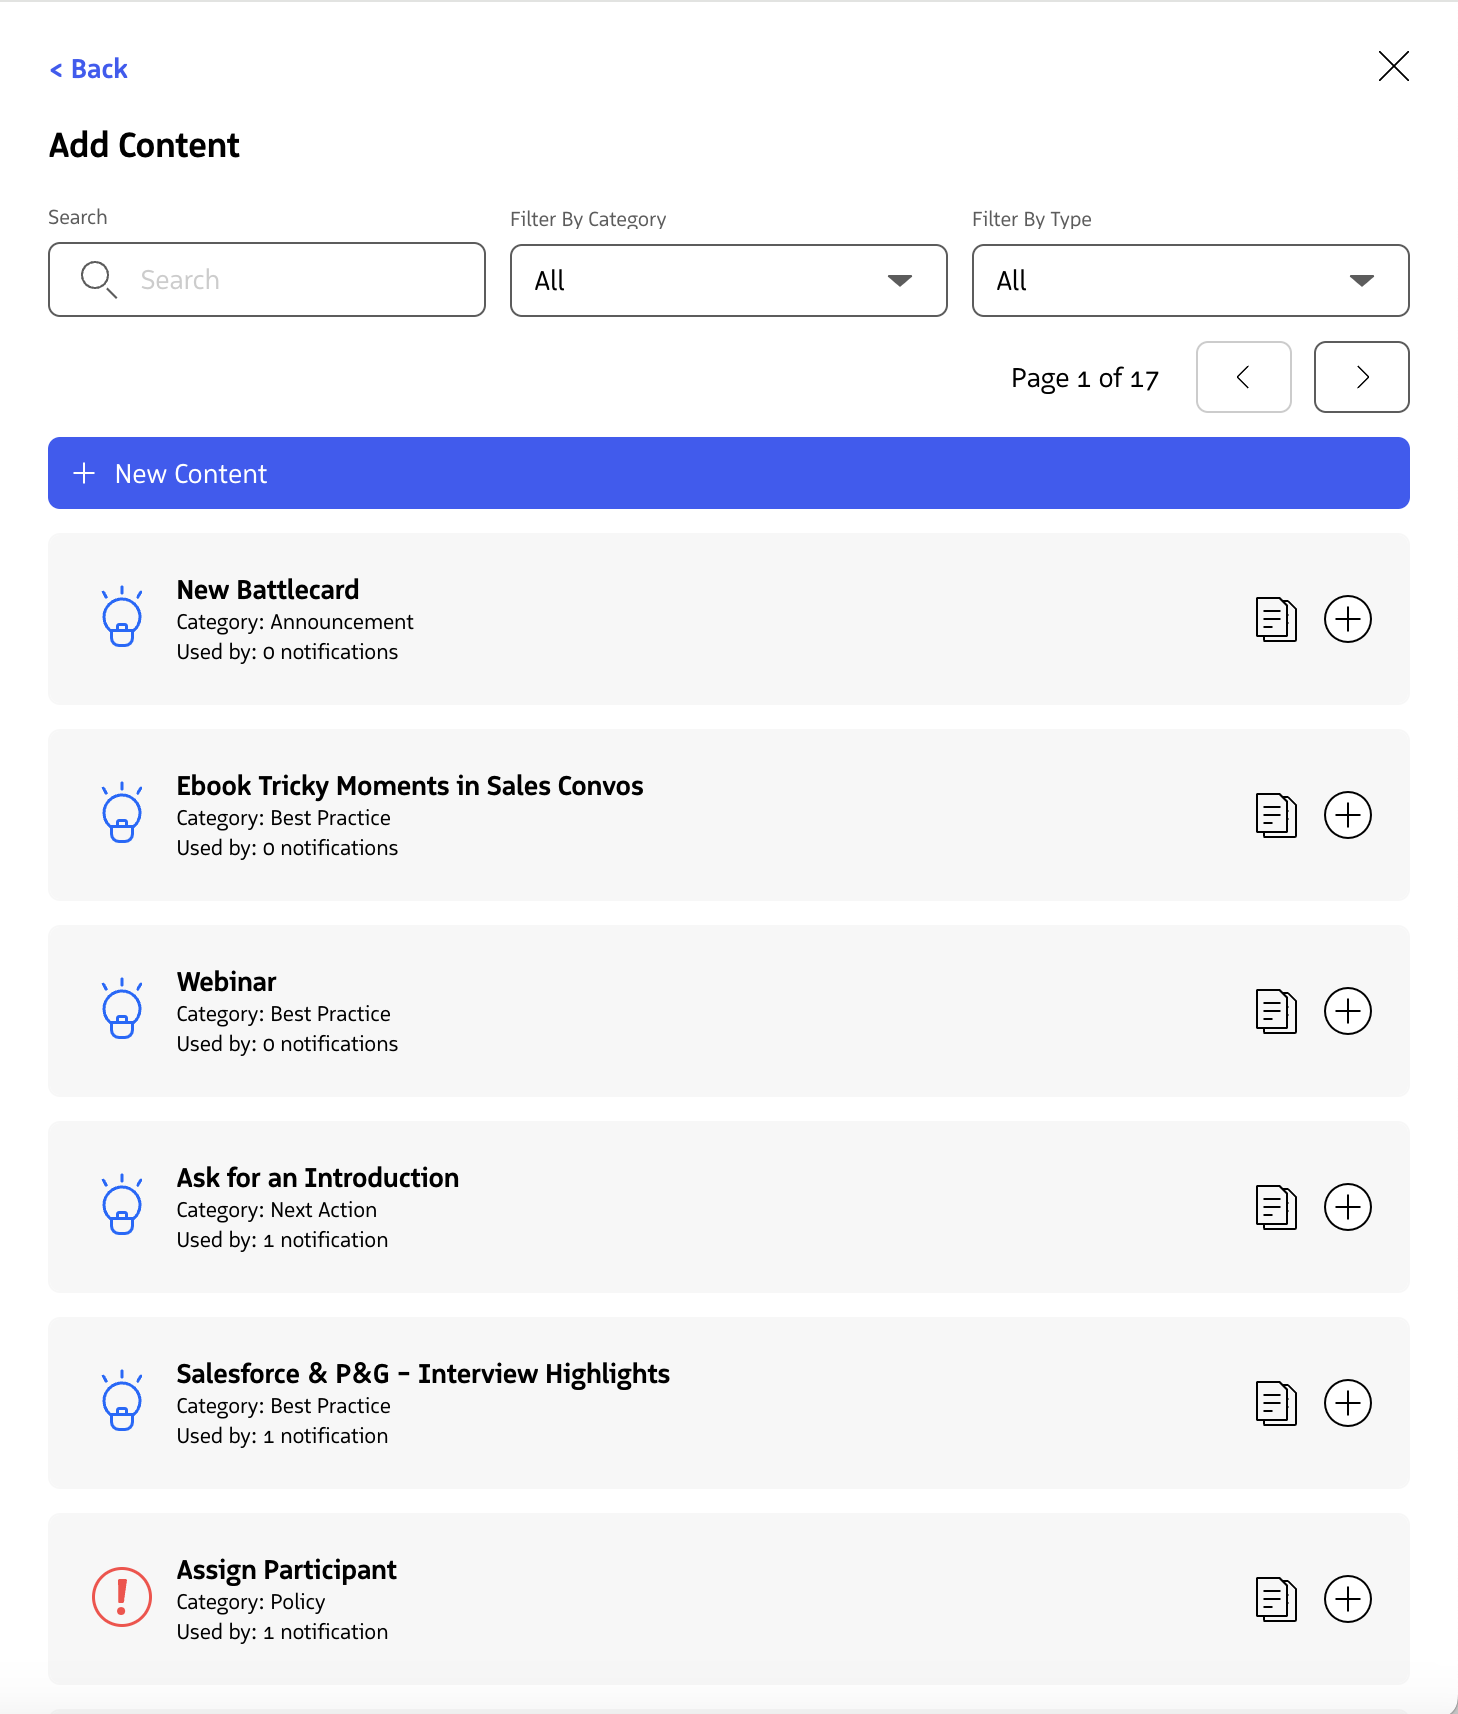Add Assign Participant with plus icon
This screenshot has width=1458, height=1714.
click(1347, 1599)
